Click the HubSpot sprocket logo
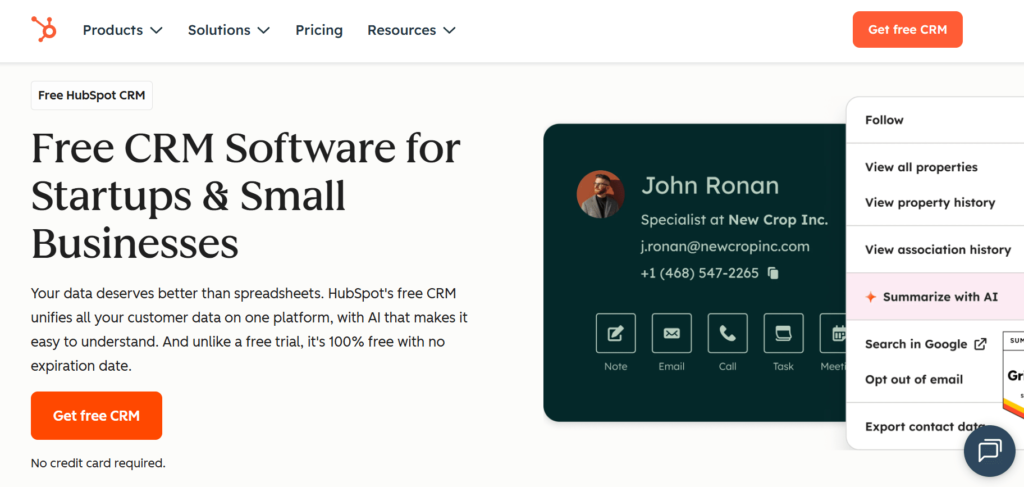The image size is (1024, 487). [x=44, y=29]
